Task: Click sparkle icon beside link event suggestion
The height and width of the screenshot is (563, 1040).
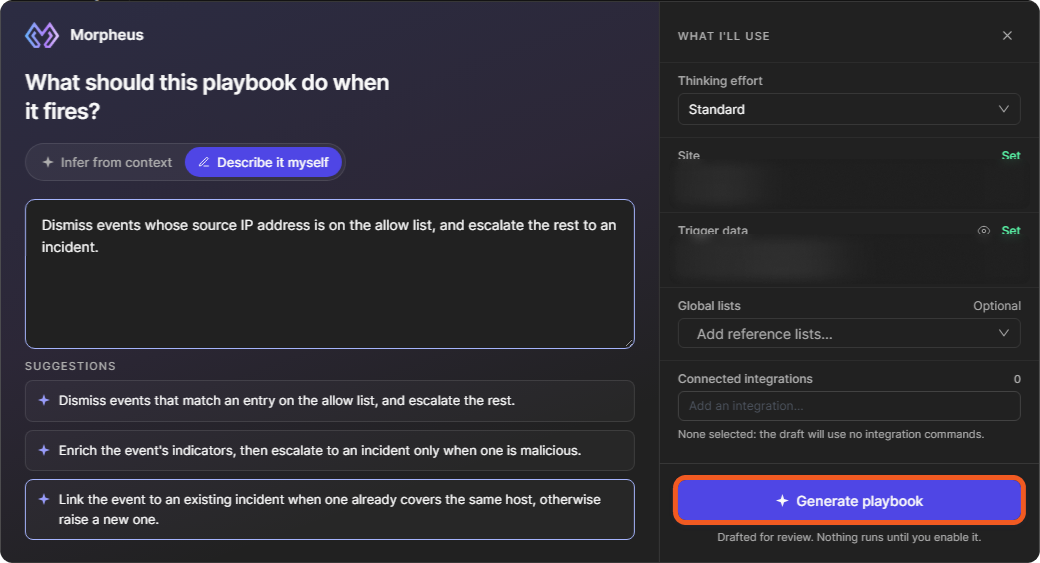Action: click(44, 499)
